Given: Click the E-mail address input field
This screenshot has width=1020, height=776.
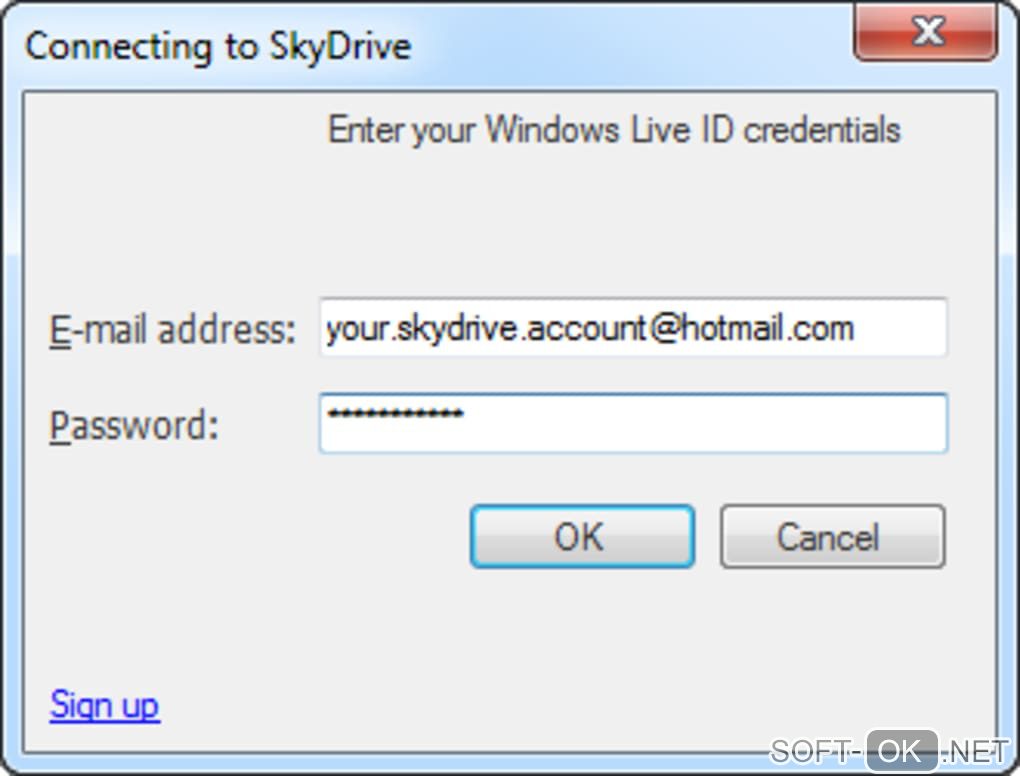Looking at the screenshot, I should pos(632,328).
